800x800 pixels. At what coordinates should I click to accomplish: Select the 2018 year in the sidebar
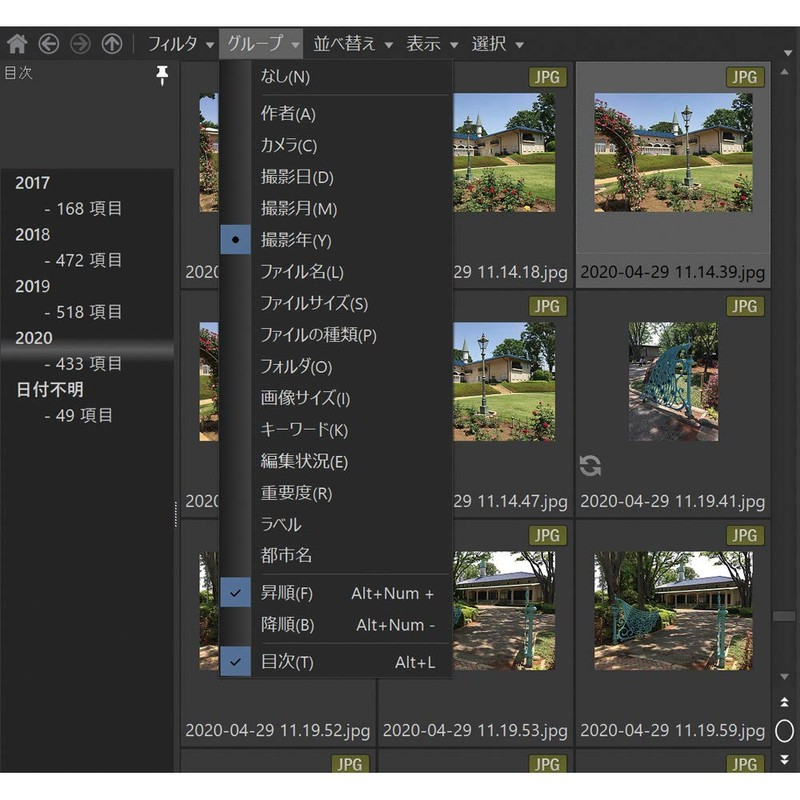pos(31,235)
